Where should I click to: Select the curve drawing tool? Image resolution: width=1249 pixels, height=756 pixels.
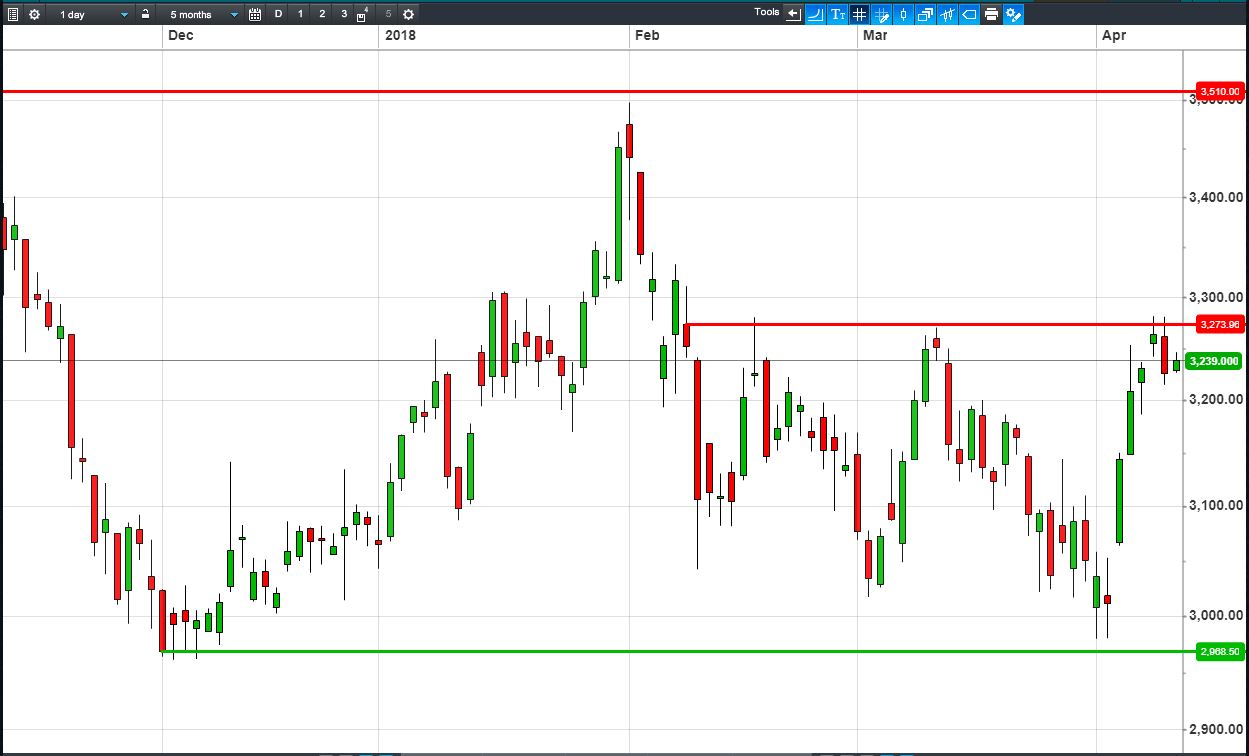(x=815, y=14)
